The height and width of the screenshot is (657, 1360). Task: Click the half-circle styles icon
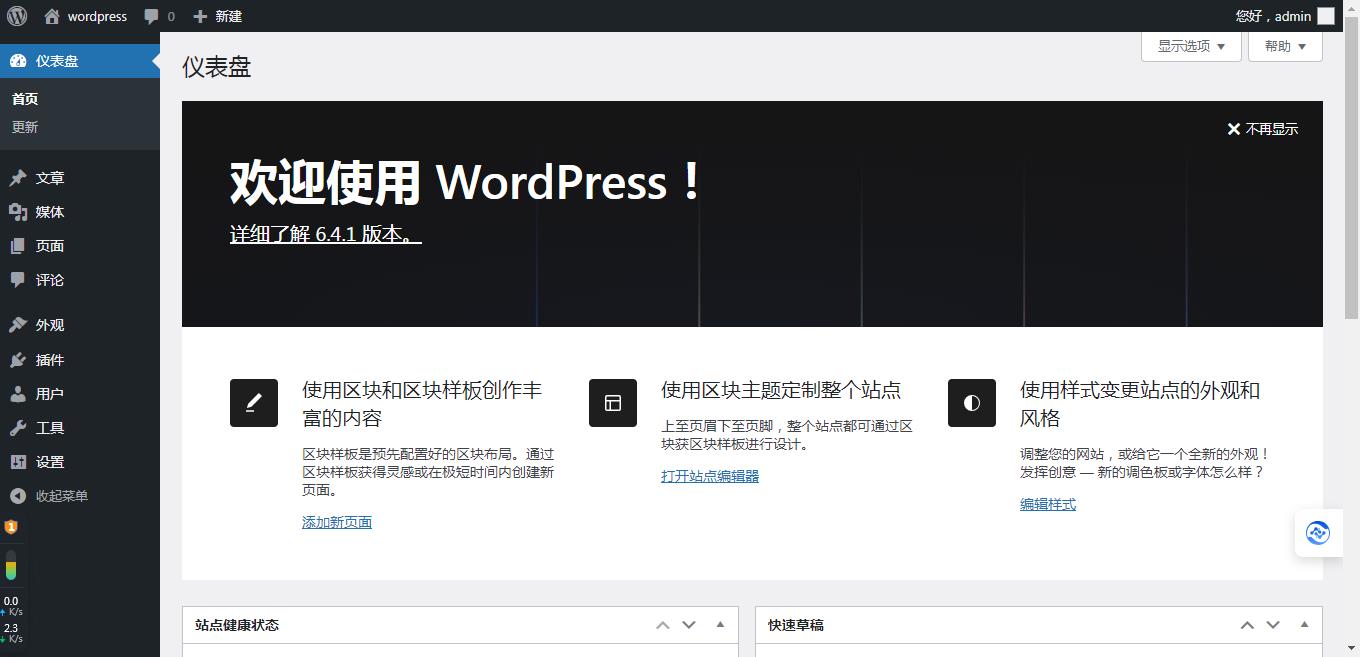pyautogui.click(x=972, y=403)
